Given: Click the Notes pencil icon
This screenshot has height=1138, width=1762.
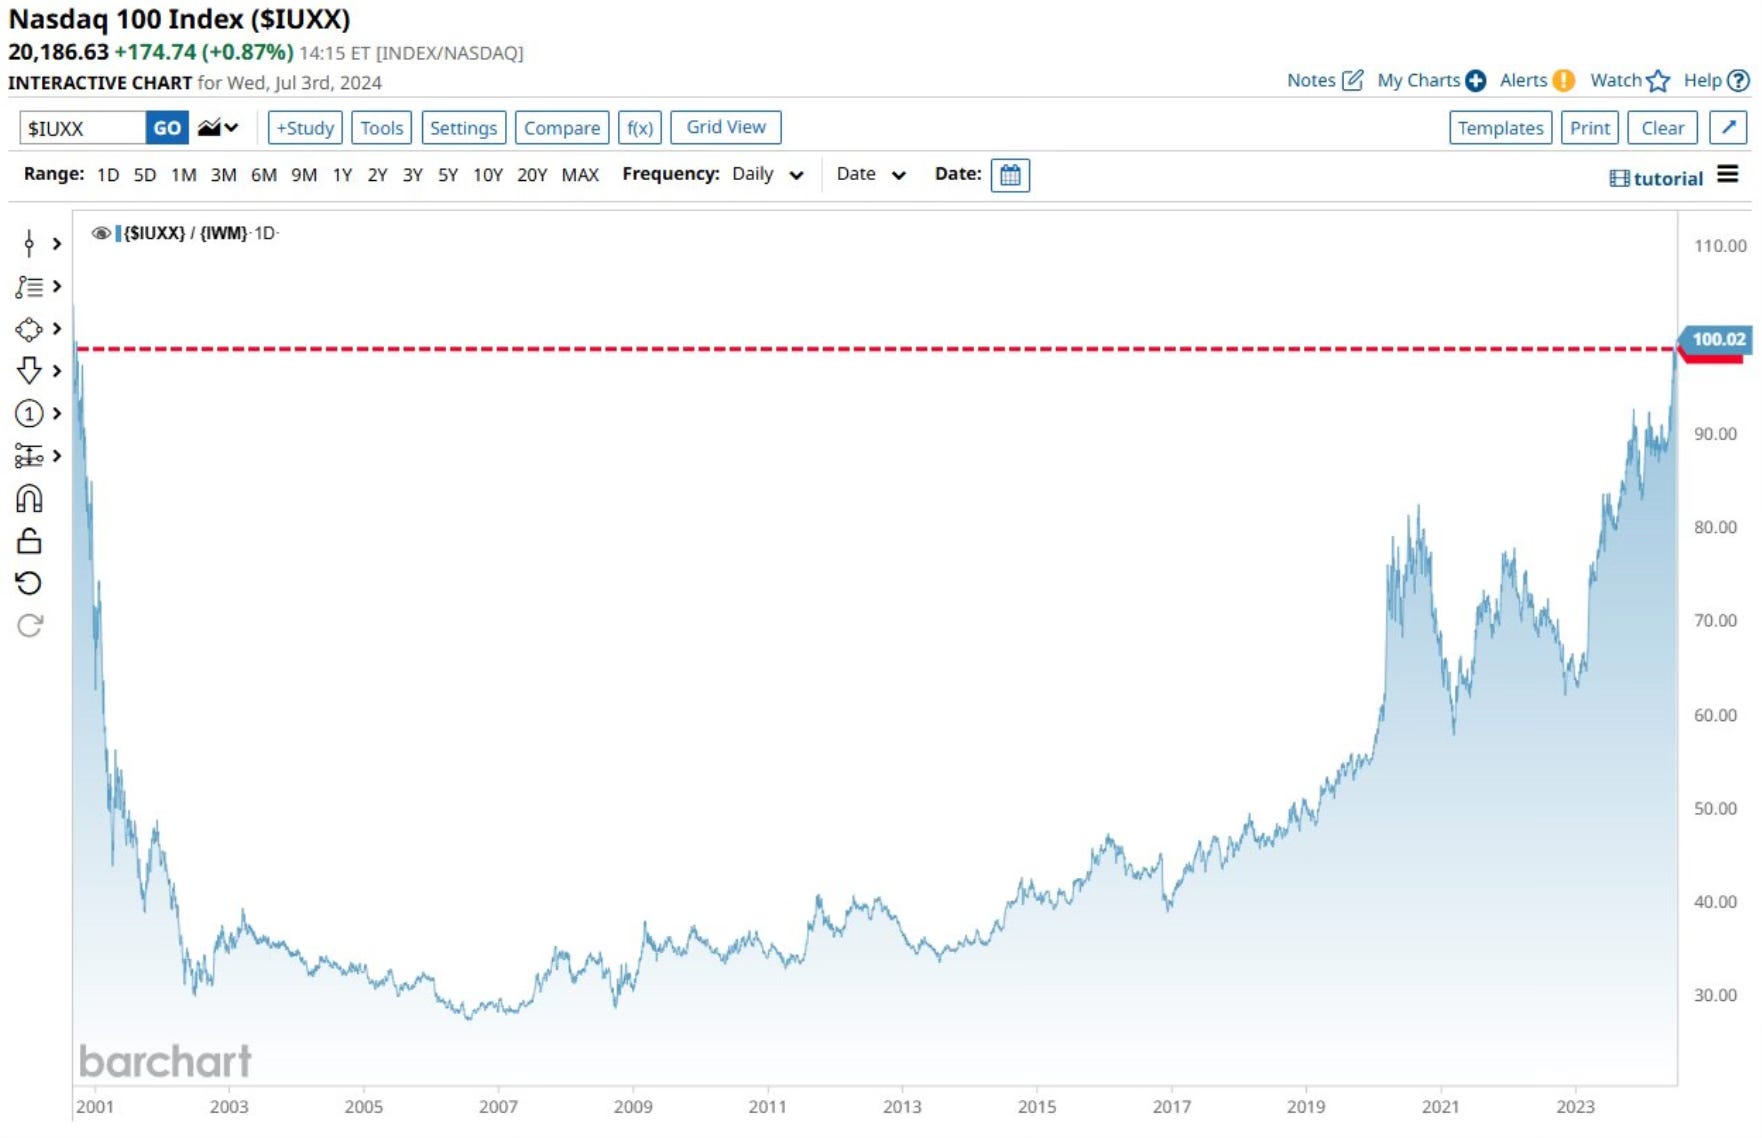Looking at the screenshot, I should tap(1352, 80).
